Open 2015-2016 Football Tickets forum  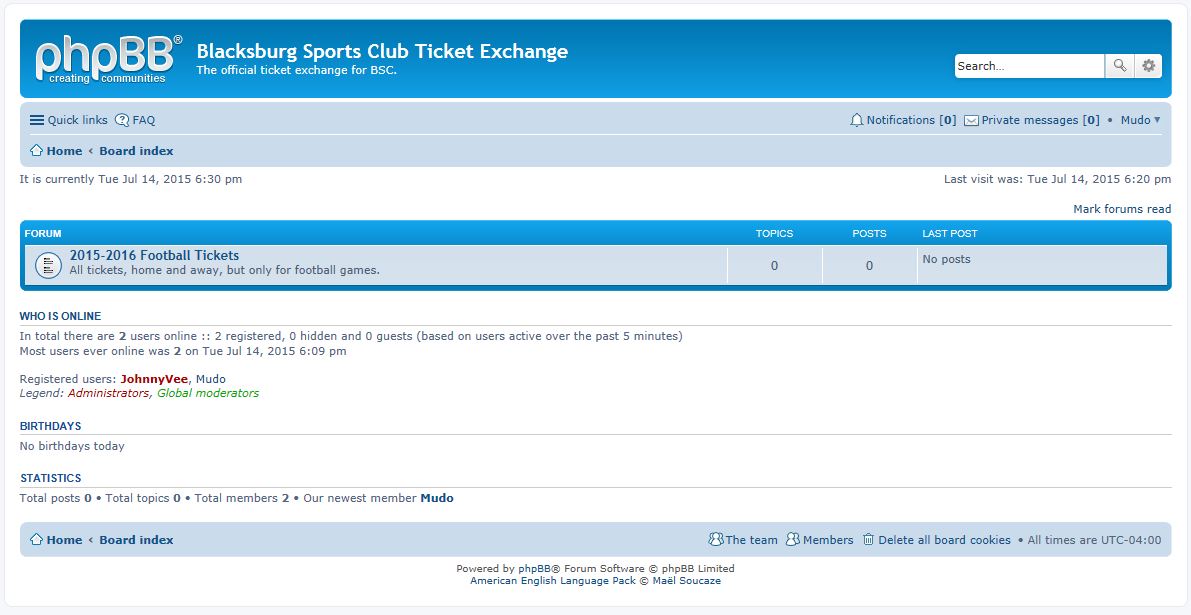click(x=154, y=256)
